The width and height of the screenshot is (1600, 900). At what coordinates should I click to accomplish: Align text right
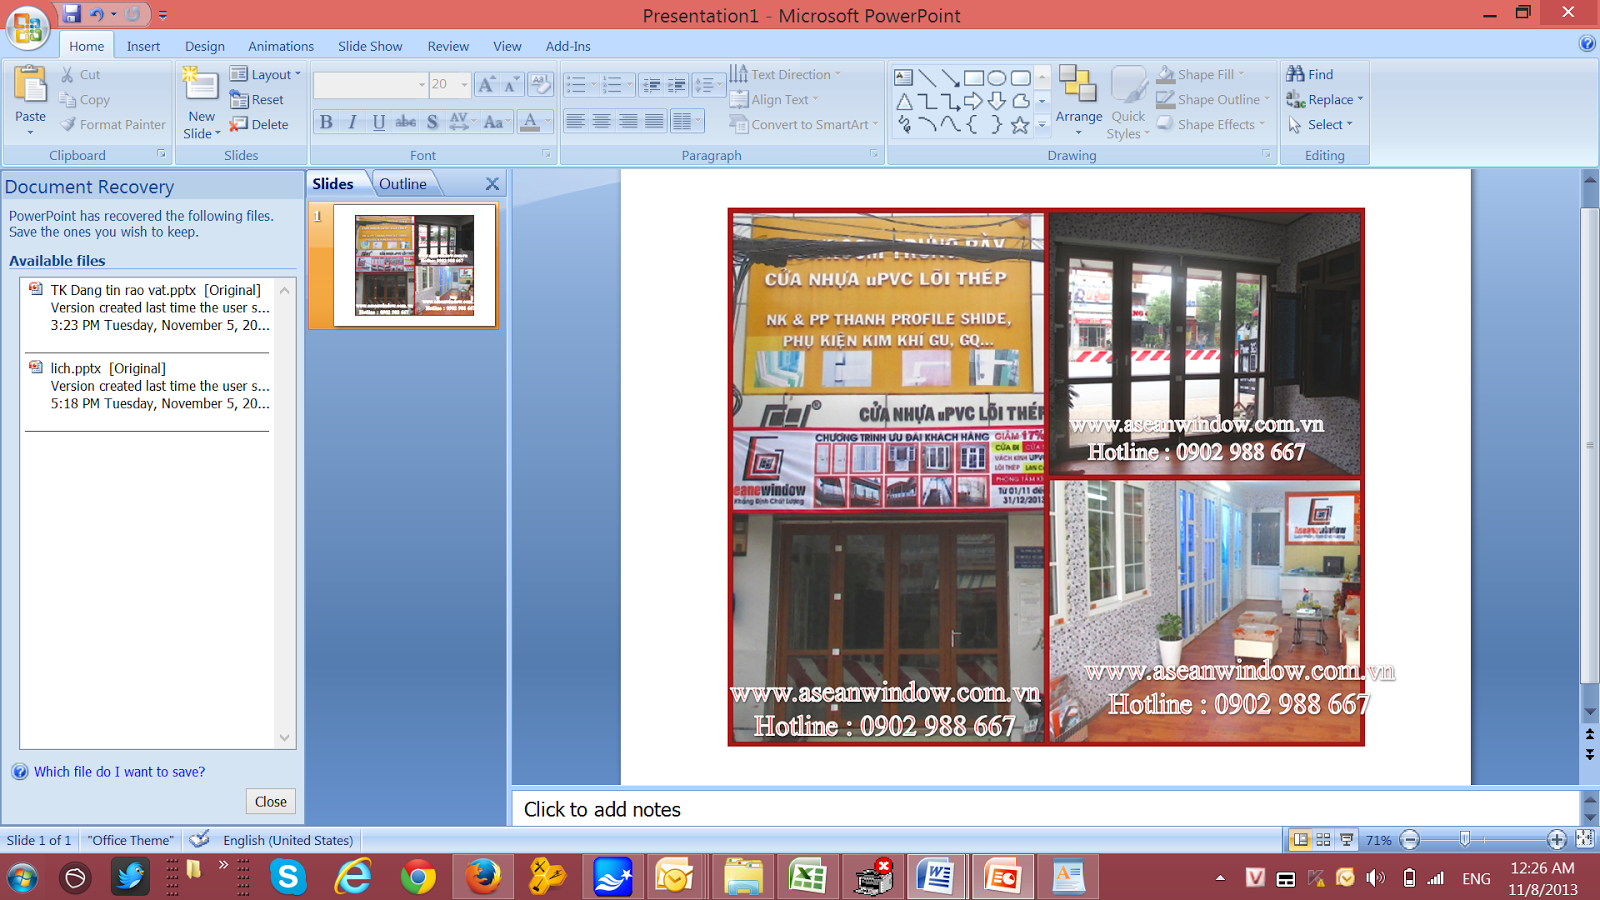[x=628, y=122]
